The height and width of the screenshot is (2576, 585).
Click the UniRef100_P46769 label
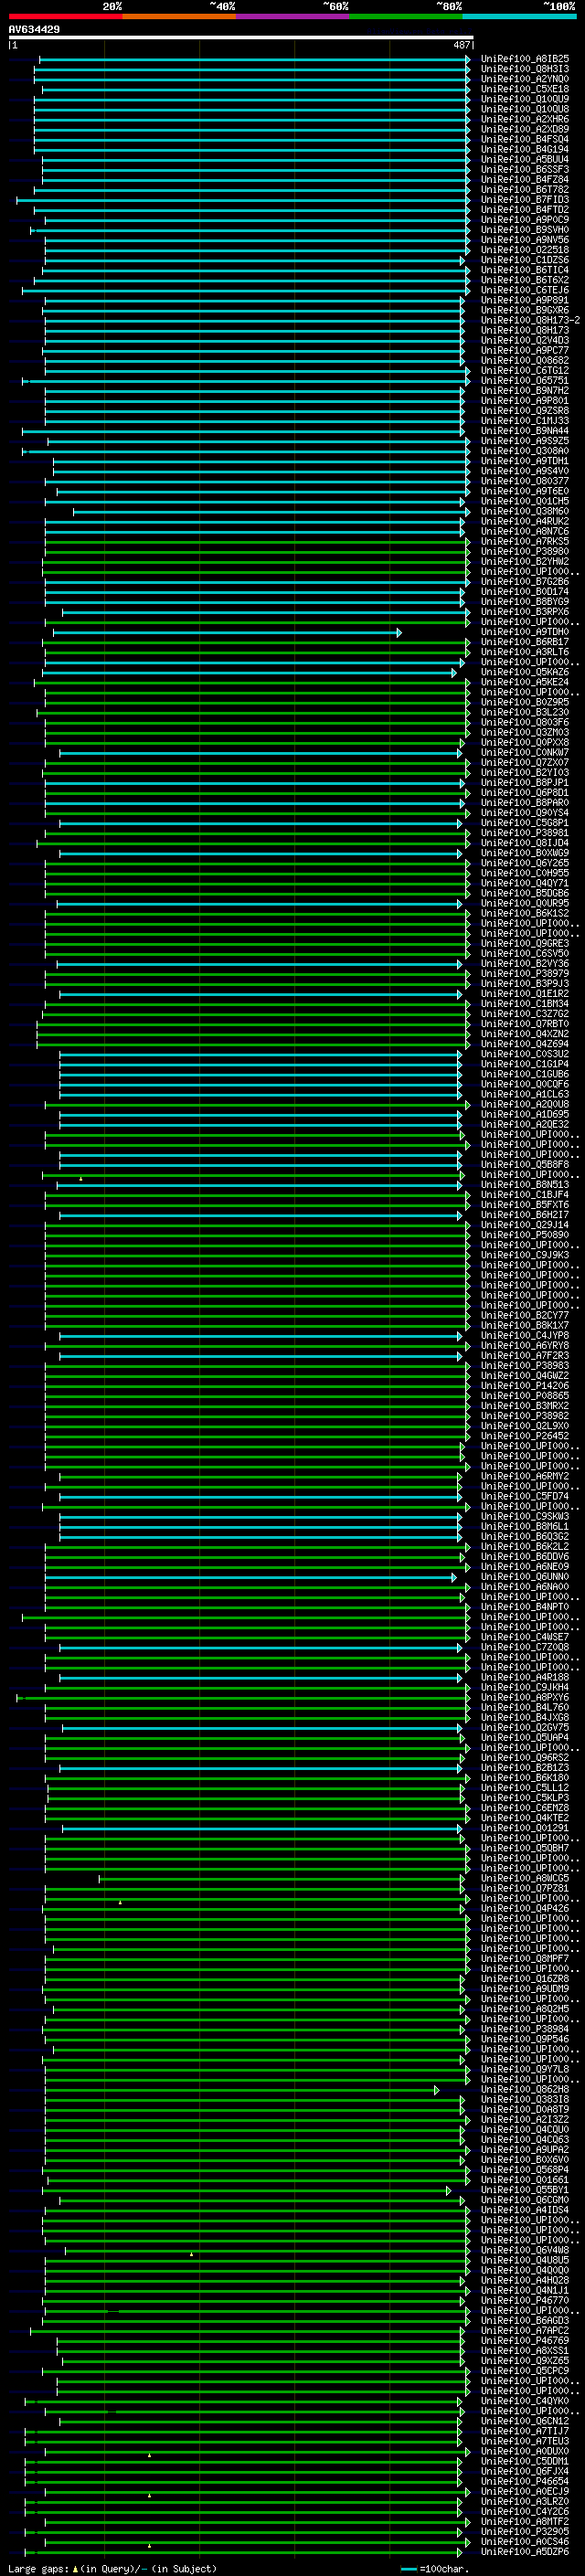pyautogui.click(x=525, y=2341)
